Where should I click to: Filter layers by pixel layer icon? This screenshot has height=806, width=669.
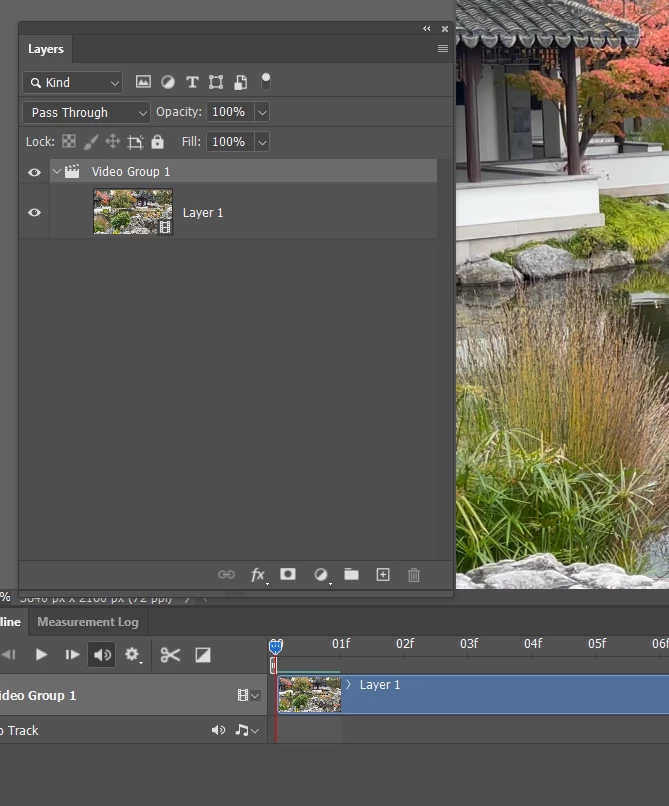click(143, 82)
